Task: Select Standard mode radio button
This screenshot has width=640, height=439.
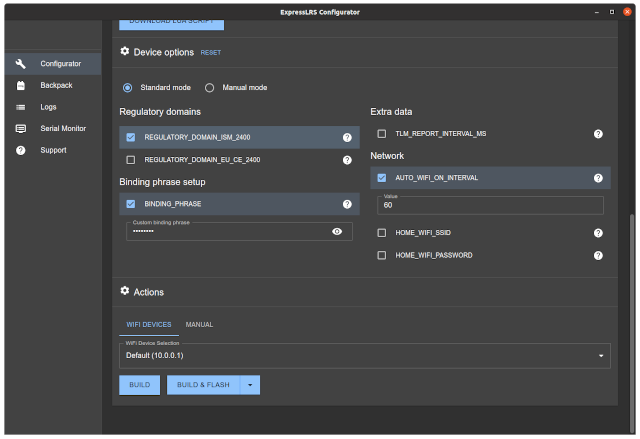Action: [128, 88]
